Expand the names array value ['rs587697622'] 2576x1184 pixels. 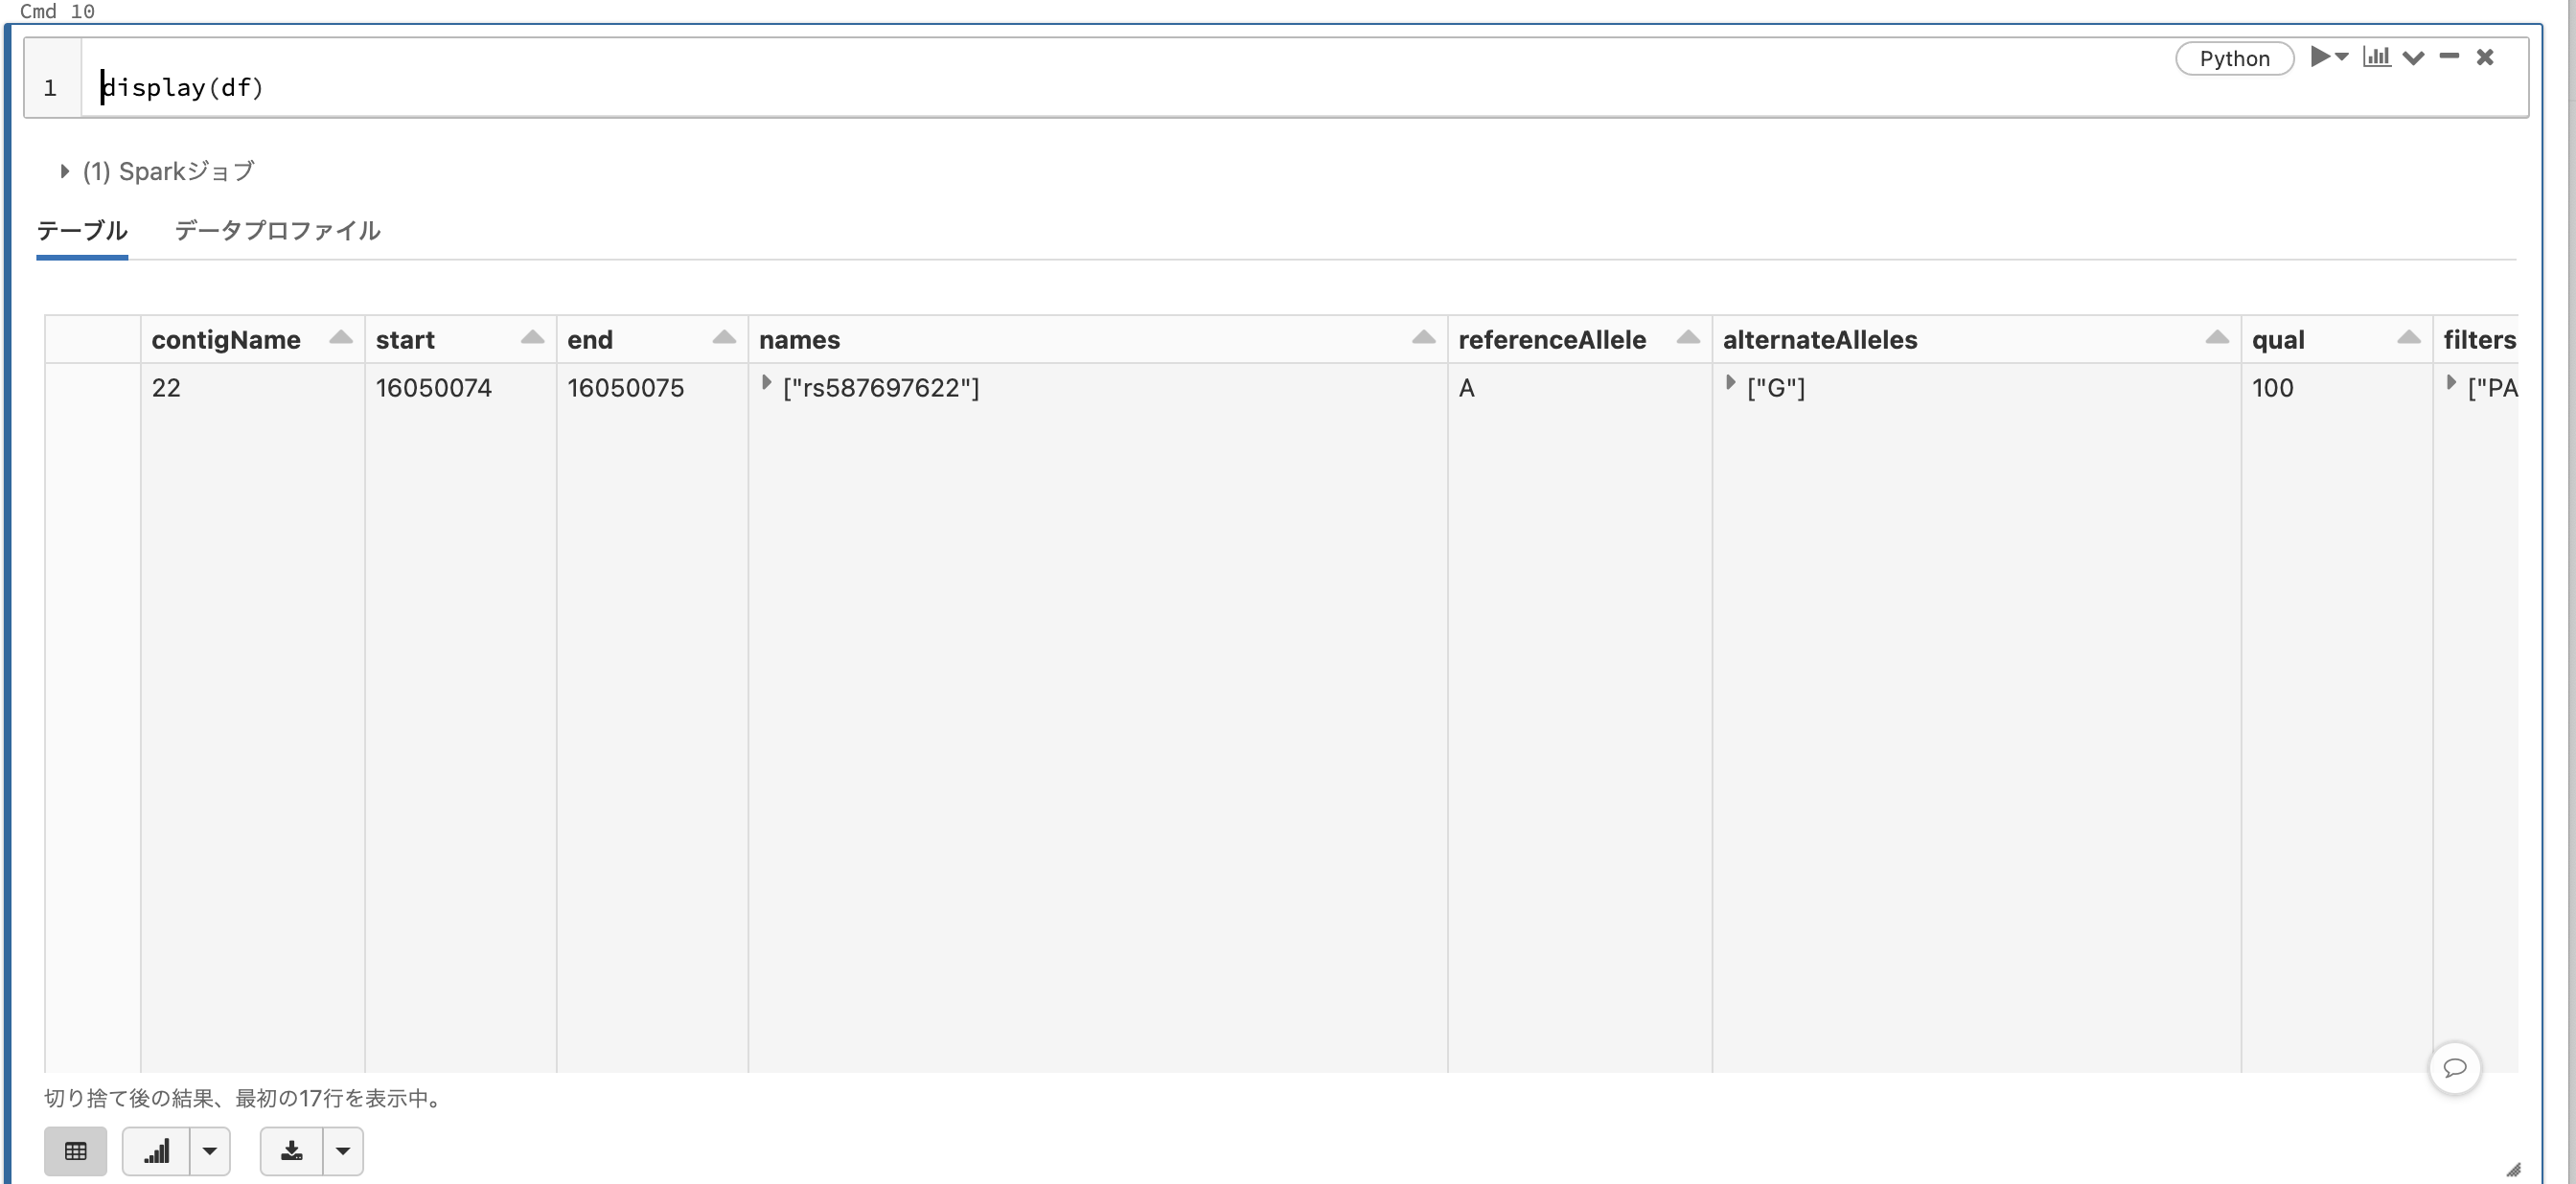coord(766,382)
